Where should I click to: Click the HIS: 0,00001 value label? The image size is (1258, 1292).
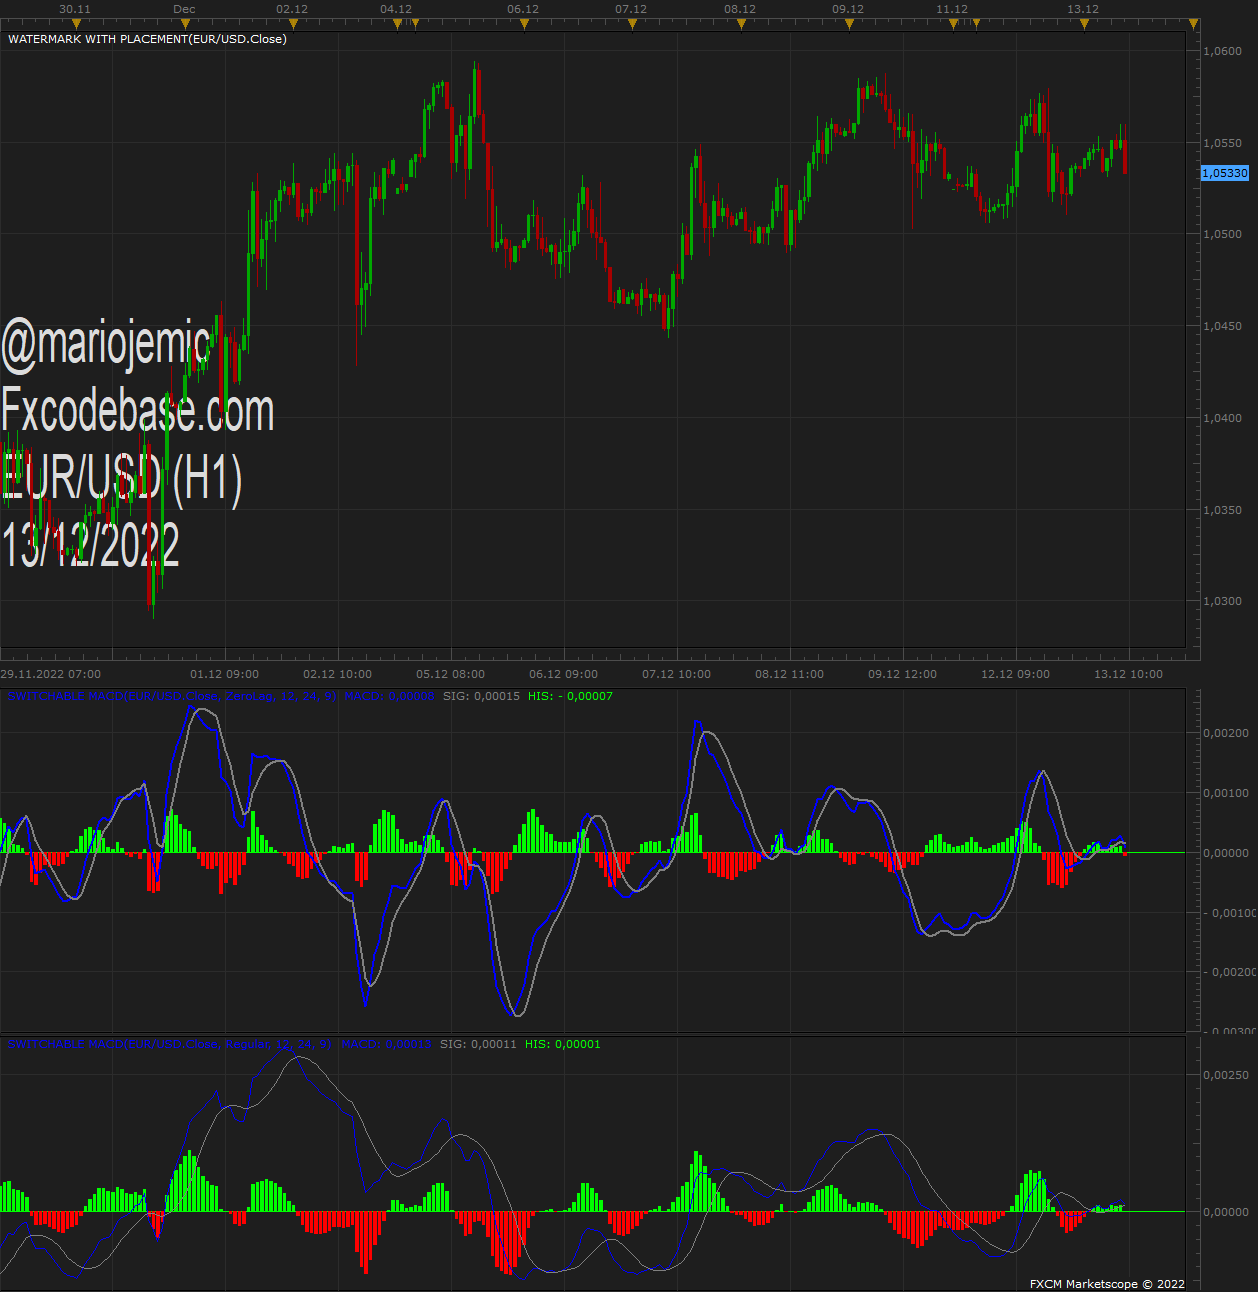point(563,1044)
